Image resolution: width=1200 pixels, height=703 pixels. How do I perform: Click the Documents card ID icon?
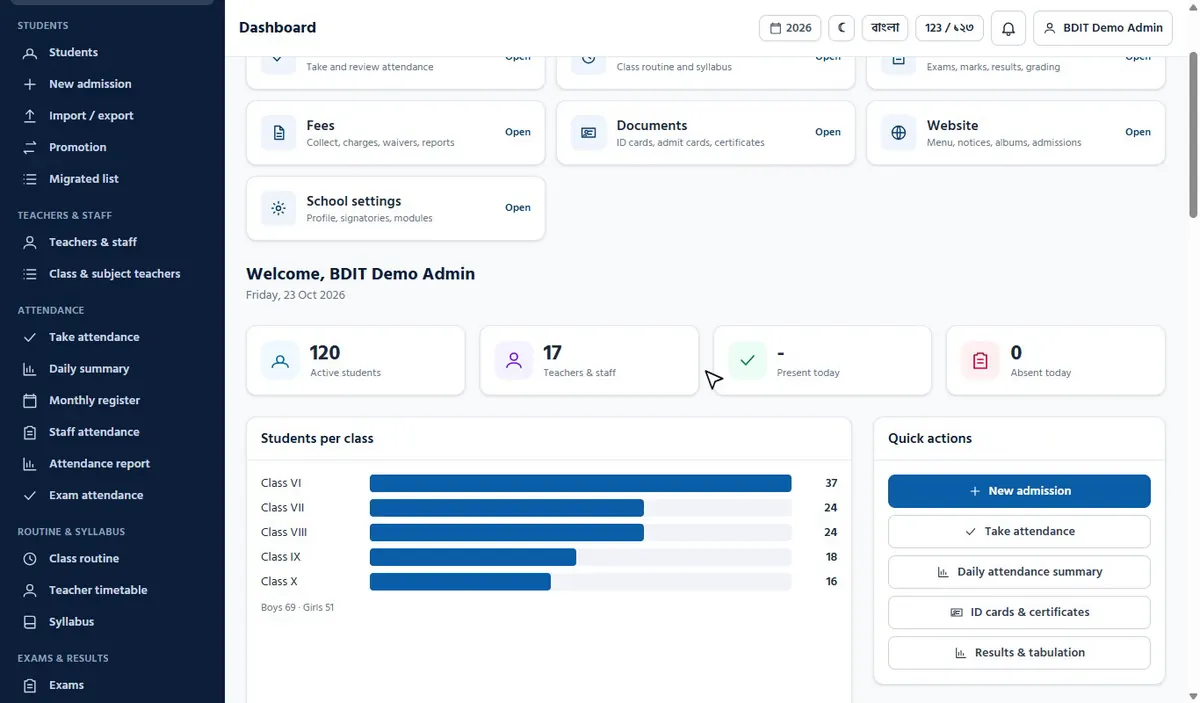588,132
